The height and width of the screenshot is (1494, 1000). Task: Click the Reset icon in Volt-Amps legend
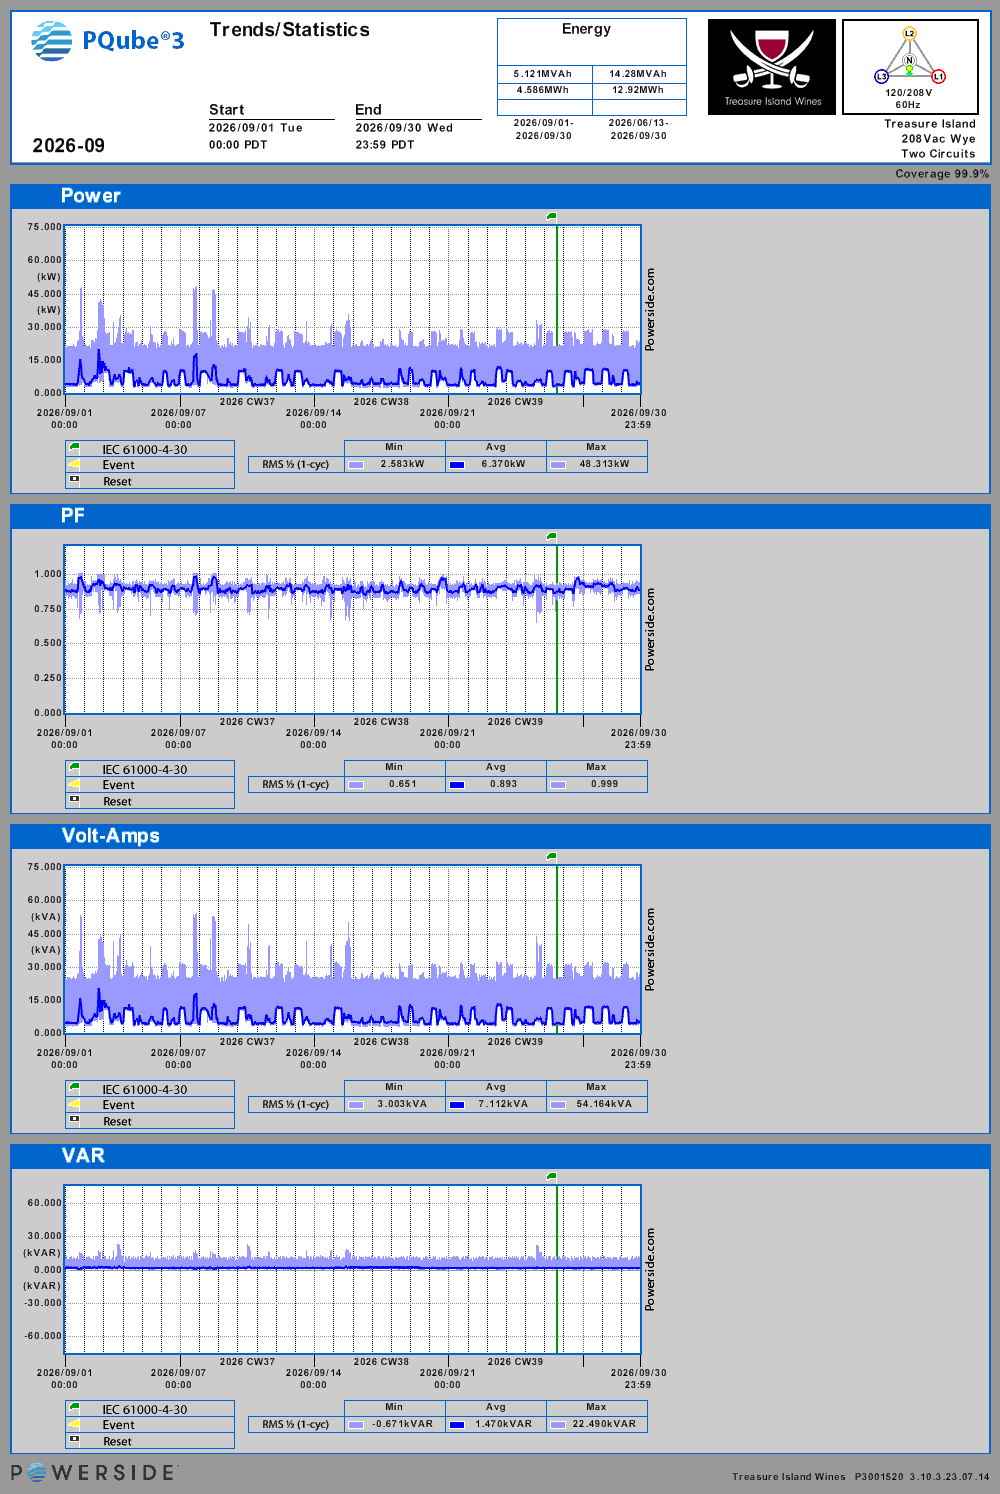pyautogui.click(x=74, y=1120)
